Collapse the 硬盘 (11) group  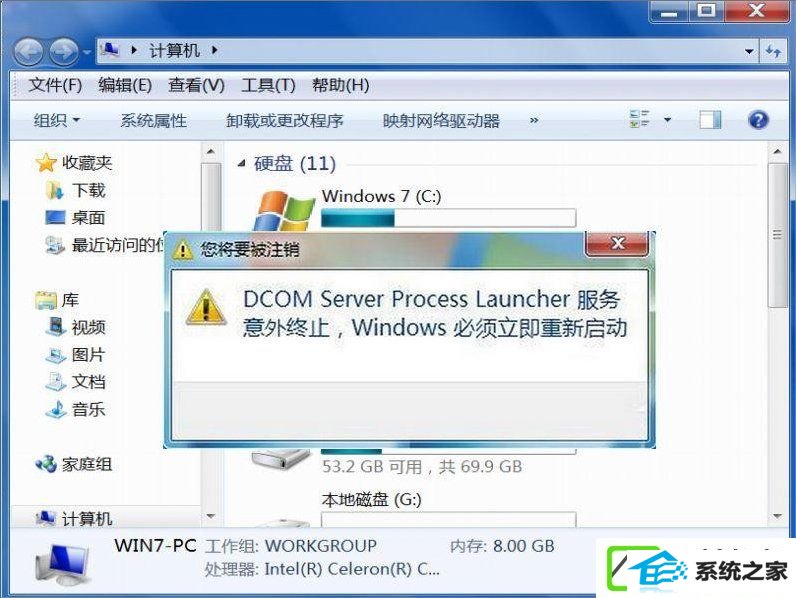point(242,163)
